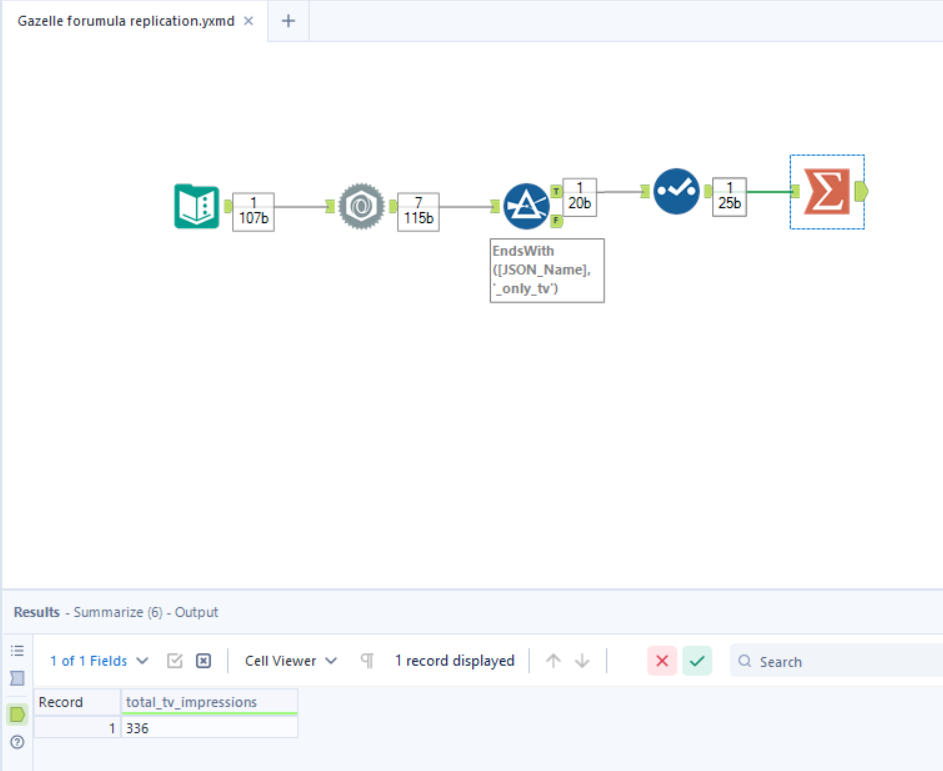Open the metadata list view in Results sidebar
This screenshot has width=943, height=771.
16,650
